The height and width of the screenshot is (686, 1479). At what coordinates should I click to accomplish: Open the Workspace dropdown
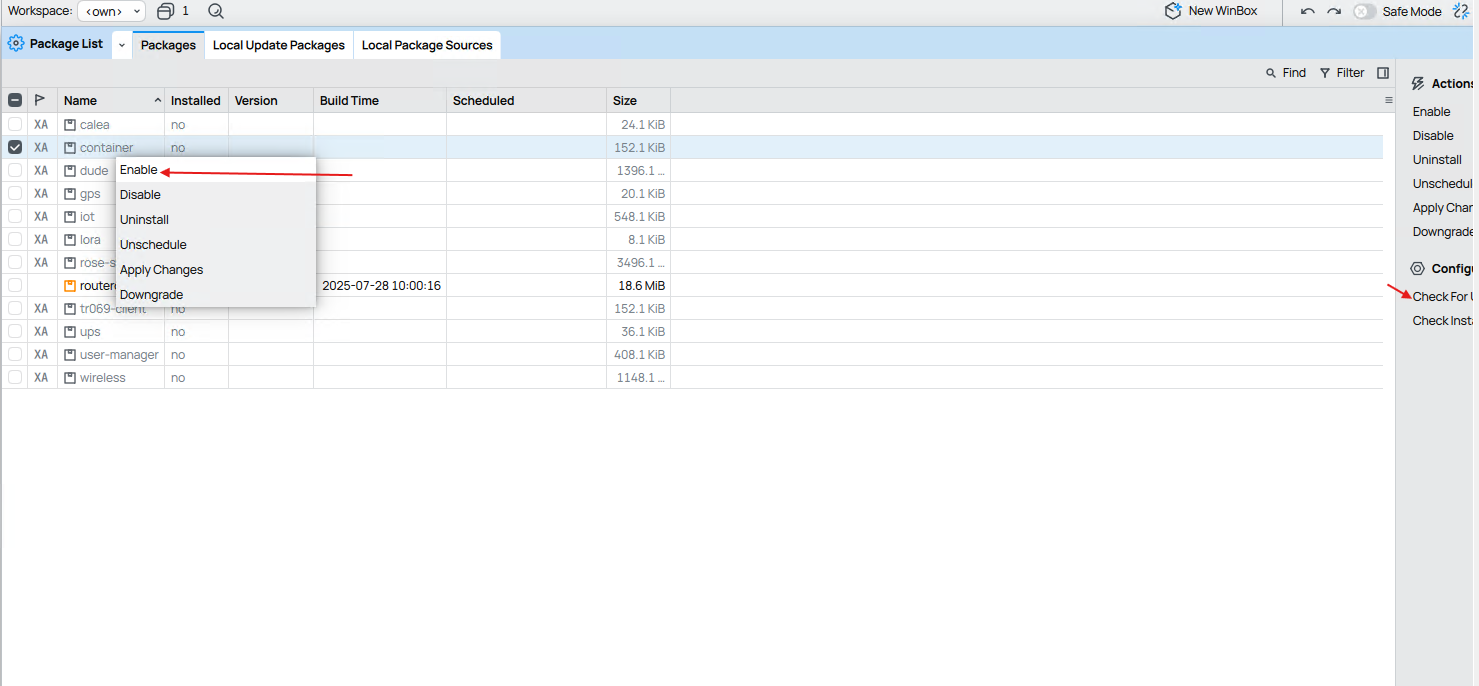110,11
